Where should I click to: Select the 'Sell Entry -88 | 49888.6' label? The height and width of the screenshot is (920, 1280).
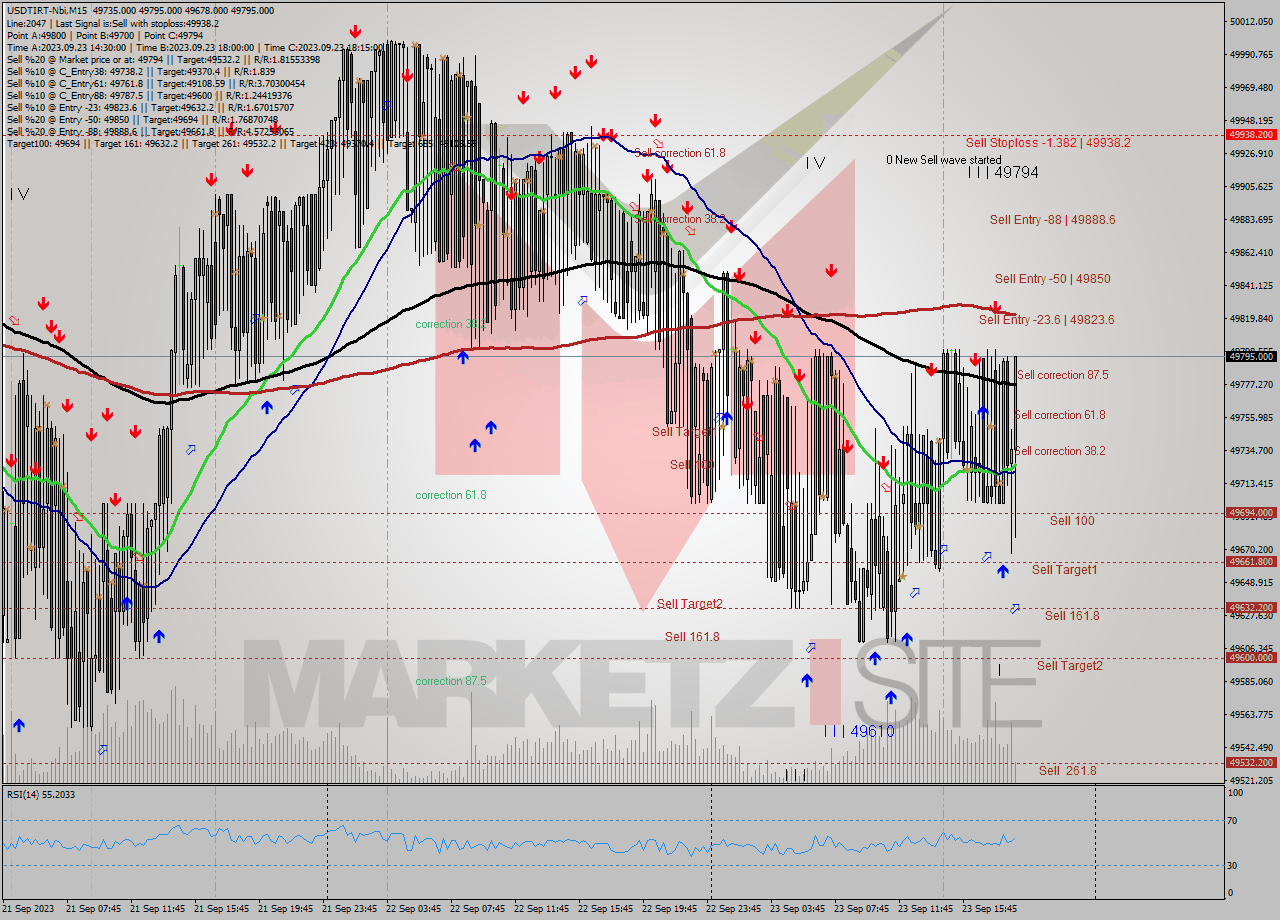(1052, 220)
